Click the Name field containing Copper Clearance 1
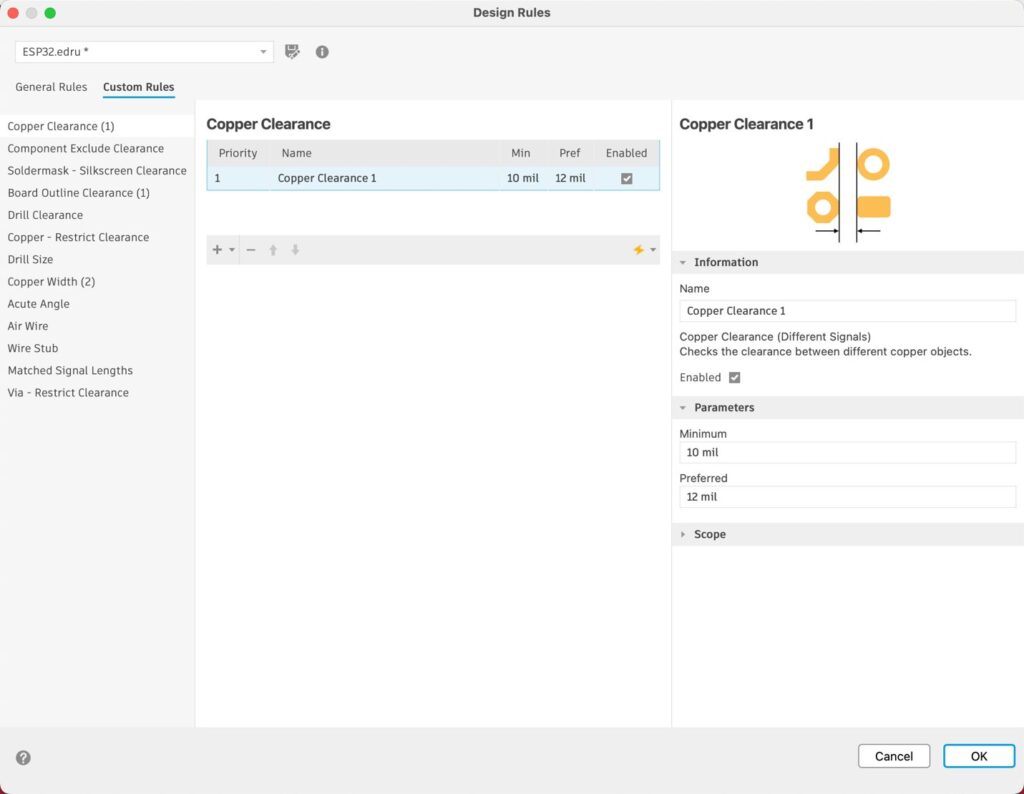1024x794 pixels. [847, 311]
